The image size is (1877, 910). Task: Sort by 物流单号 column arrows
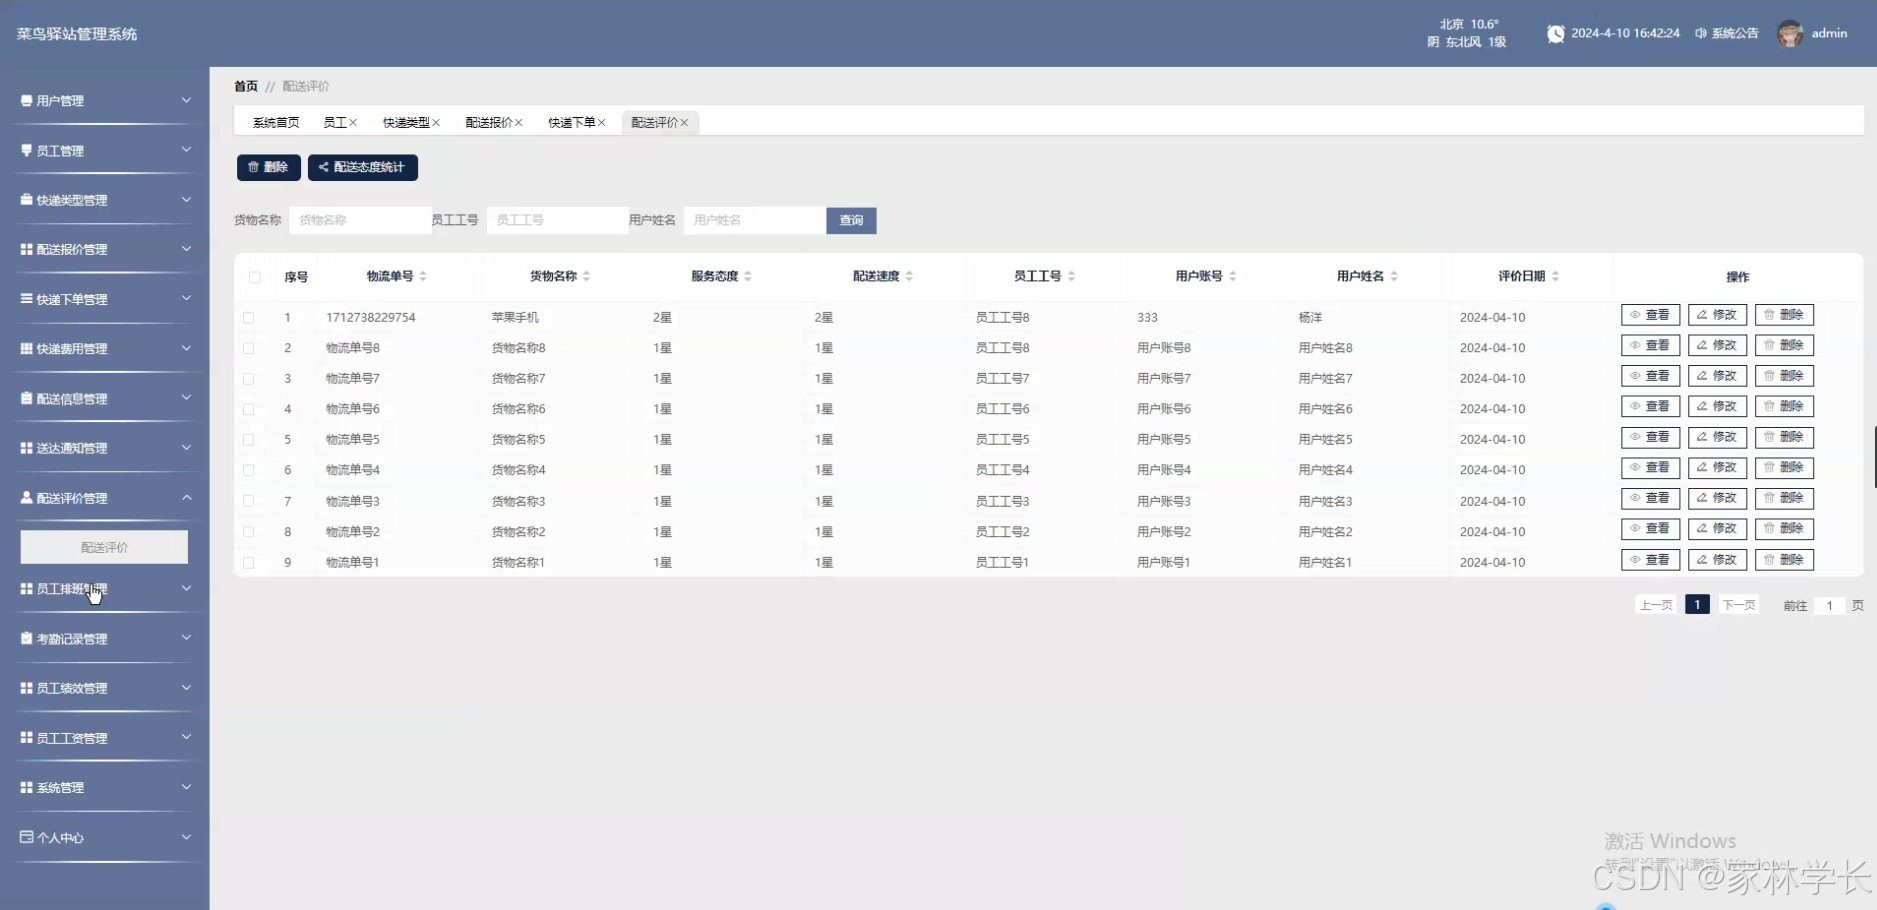423,276
